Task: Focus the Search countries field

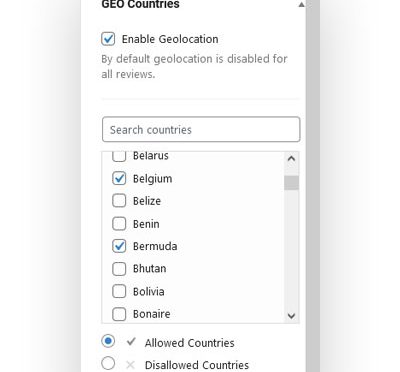Action: (x=201, y=129)
